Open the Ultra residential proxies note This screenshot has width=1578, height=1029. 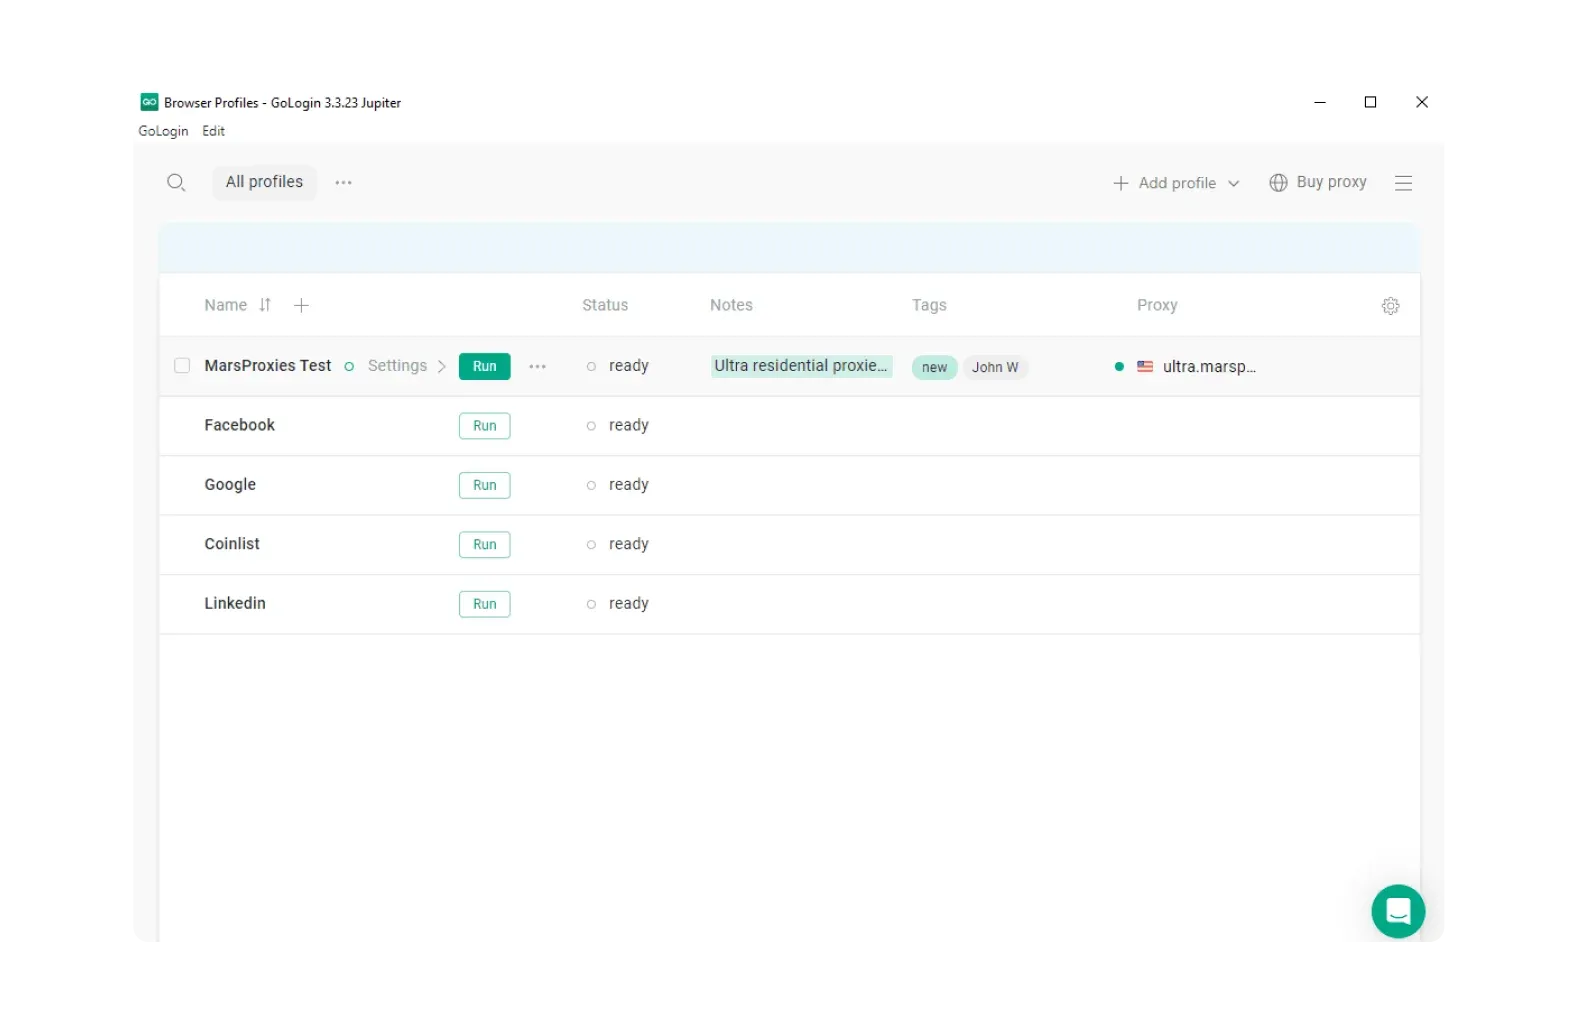(x=801, y=366)
